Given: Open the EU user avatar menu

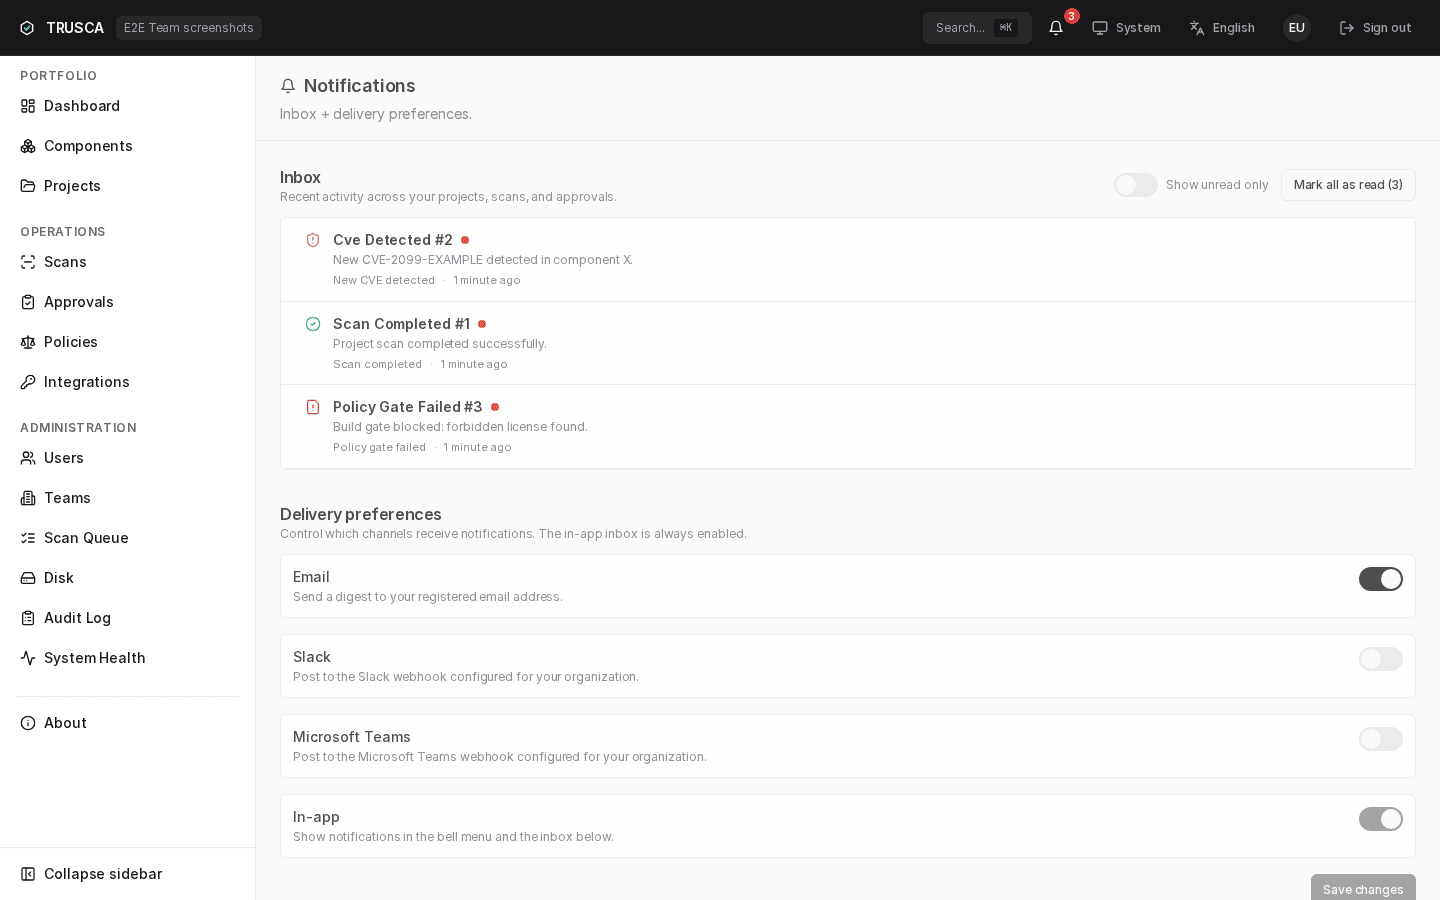Looking at the screenshot, I should pos(1297,28).
